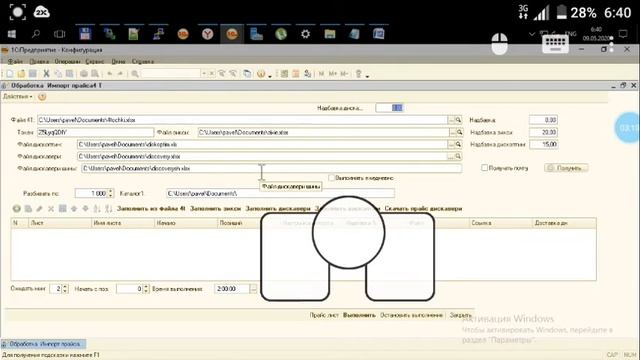The width and height of the screenshot is (640, 360).
Task: Open the Справка menu
Action: click(143, 61)
